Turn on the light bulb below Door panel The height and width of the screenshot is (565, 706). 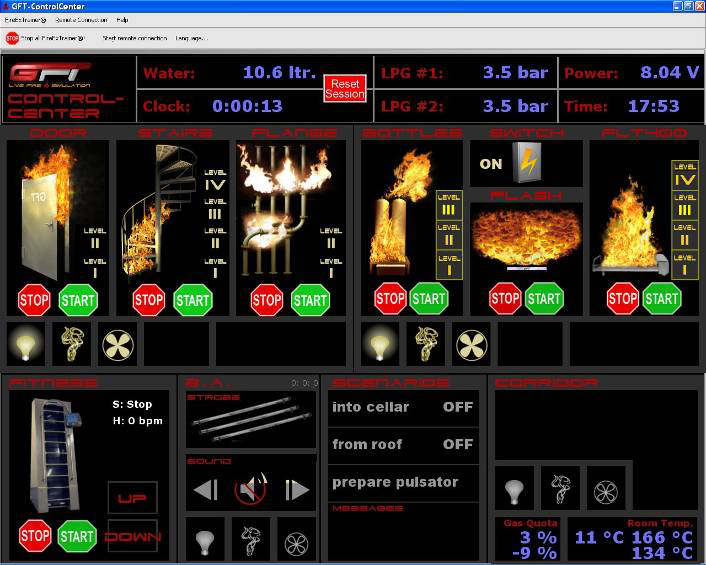pos(25,343)
